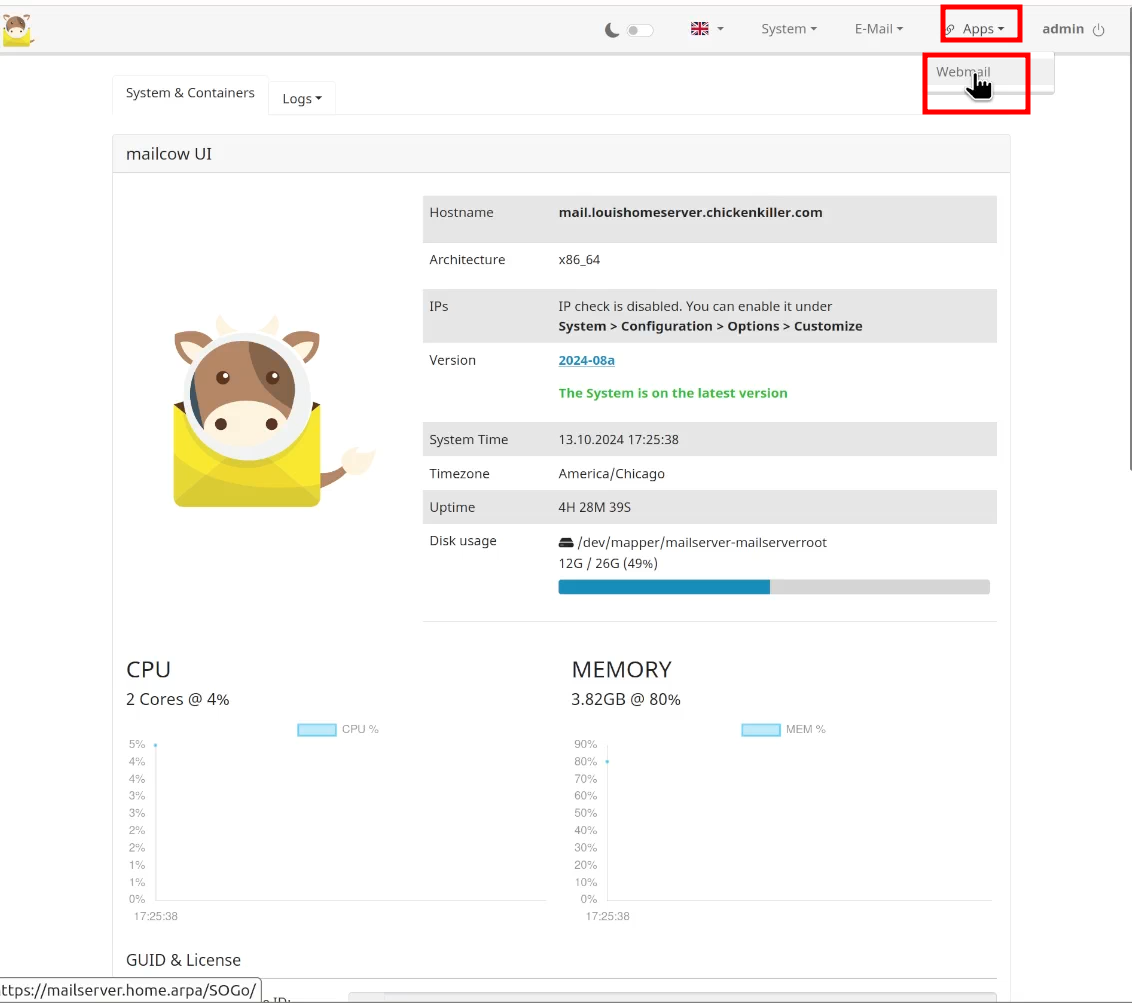Click the 'Disk usage' row label
This screenshot has width=1132, height=1003.
(x=463, y=541)
